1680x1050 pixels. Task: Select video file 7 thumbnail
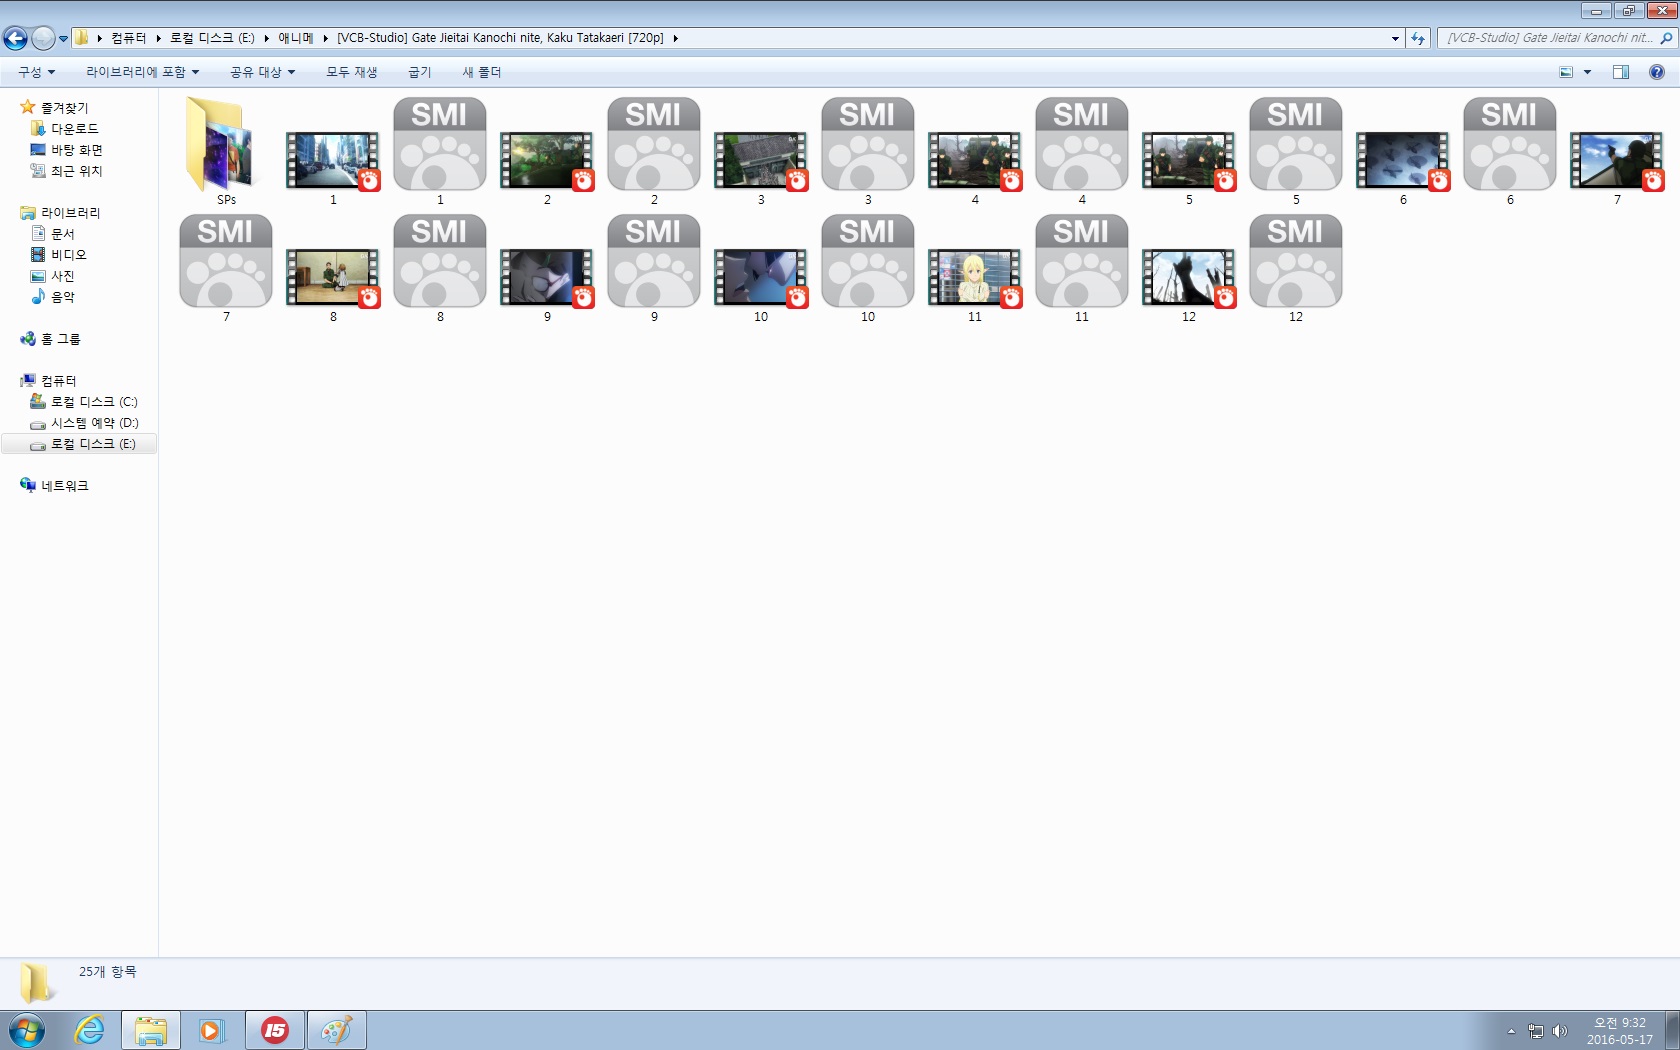point(1617,161)
